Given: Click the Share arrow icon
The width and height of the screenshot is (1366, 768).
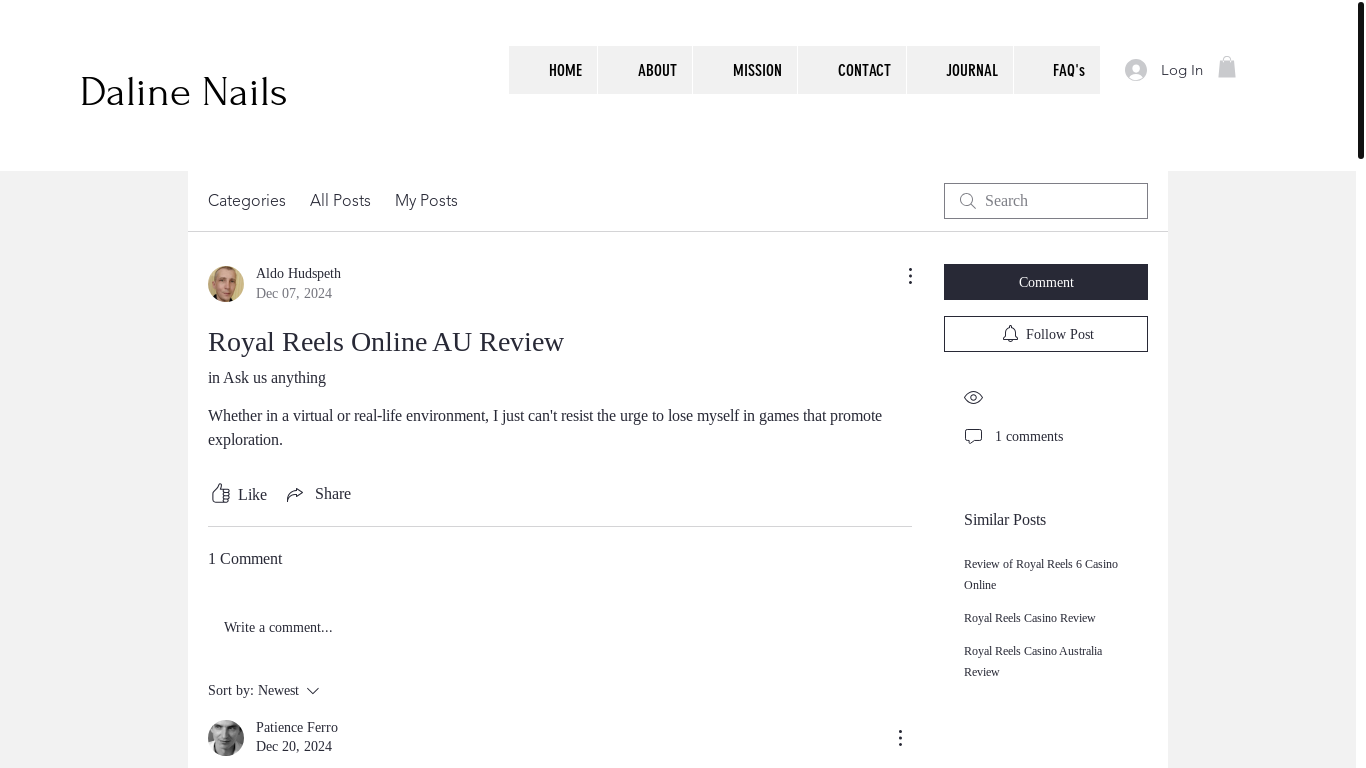Looking at the screenshot, I should [295, 495].
